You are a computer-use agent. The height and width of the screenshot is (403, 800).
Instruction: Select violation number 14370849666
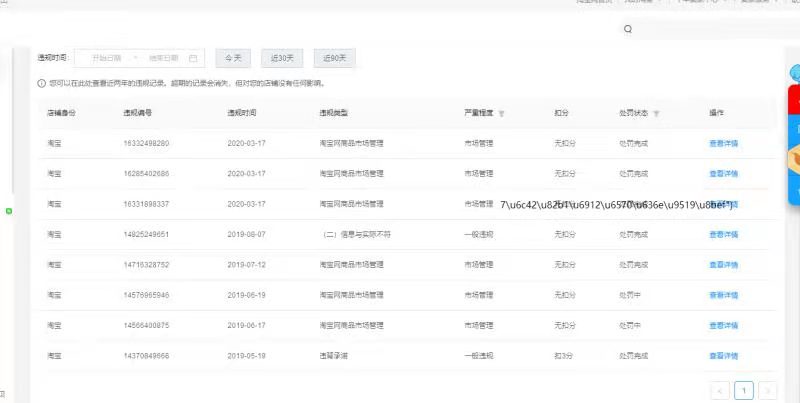tap(146, 356)
